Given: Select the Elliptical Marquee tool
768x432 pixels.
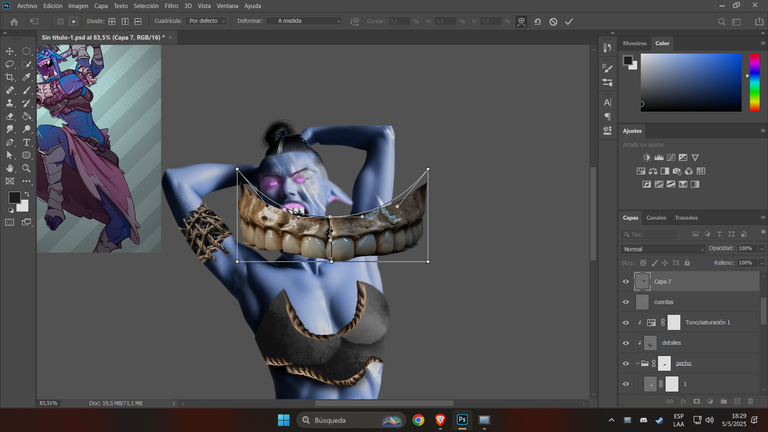Looking at the screenshot, I should (26, 51).
